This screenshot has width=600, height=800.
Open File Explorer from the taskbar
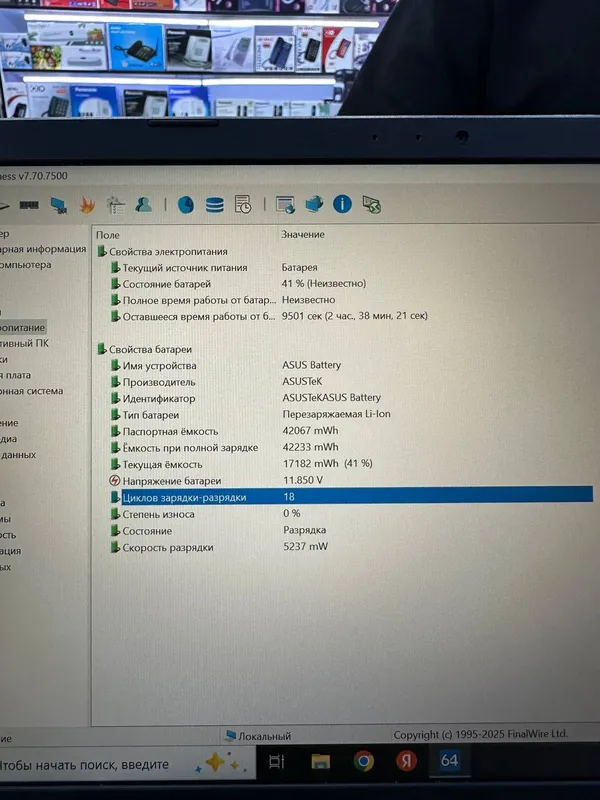[x=320, y=762]
